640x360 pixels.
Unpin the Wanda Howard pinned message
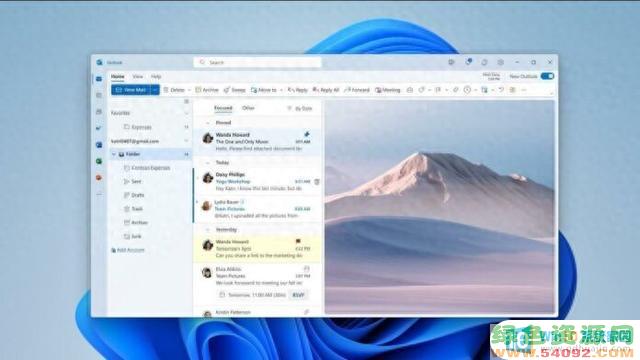307,134
